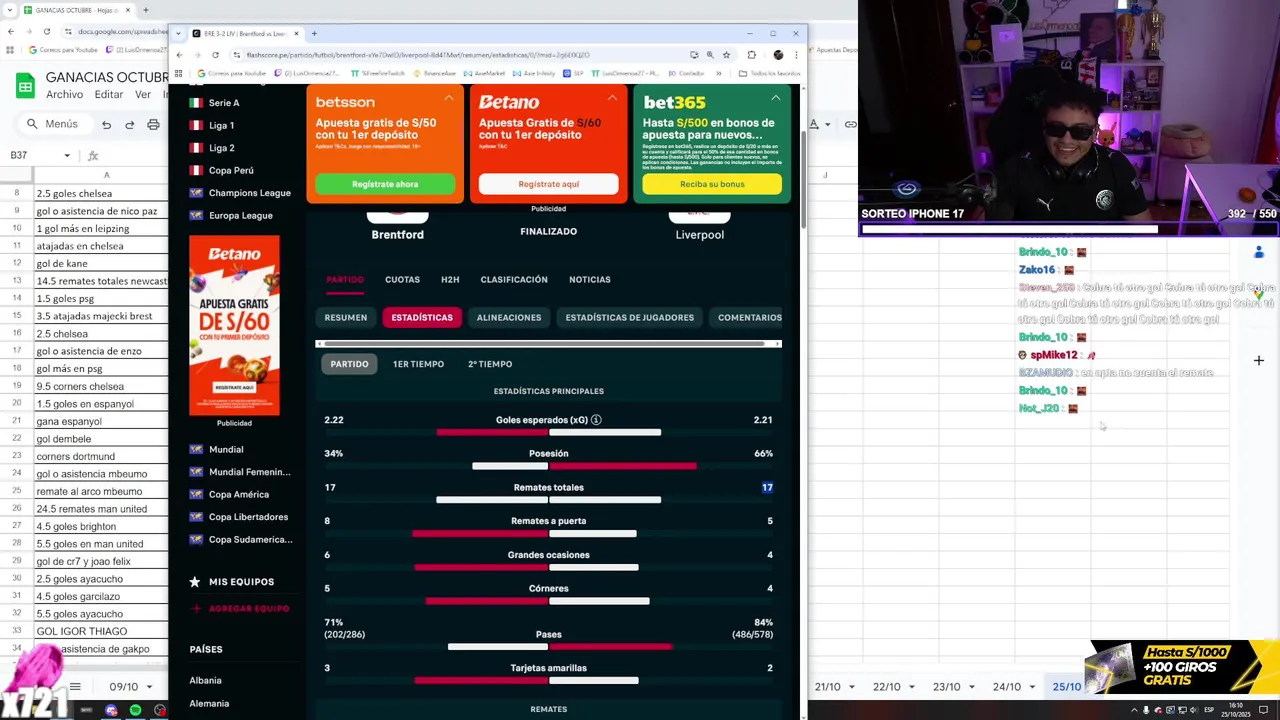The height and width of the screenshot is (720, 1280).
Task: Open Editar menu in Google Sheets
Action: pyautogui.click(x=108, y=95)
